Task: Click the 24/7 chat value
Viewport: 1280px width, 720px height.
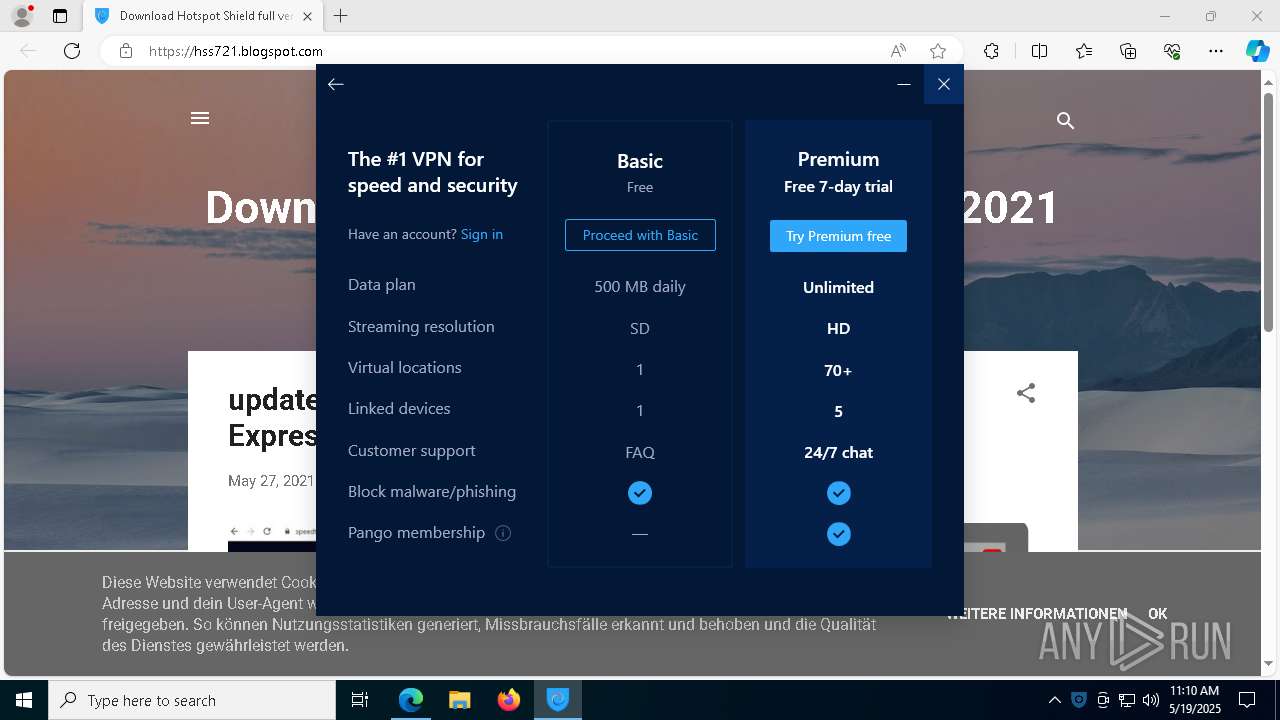Action: 838,452
